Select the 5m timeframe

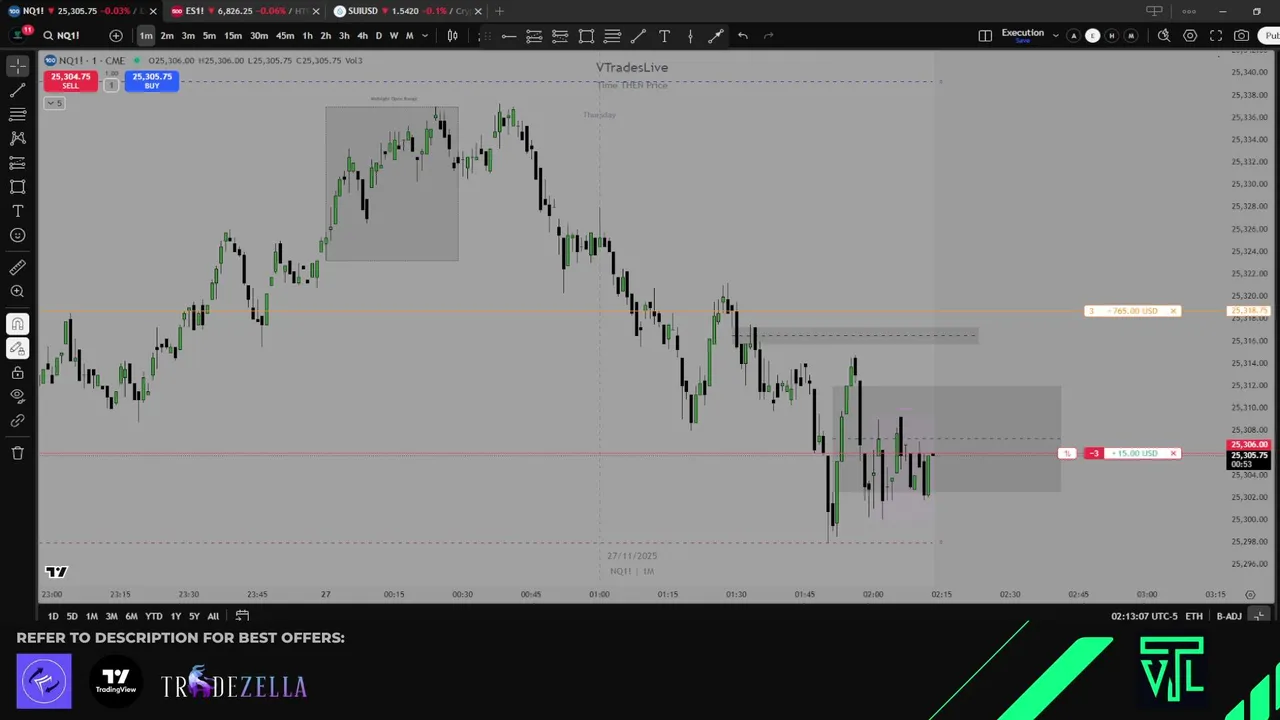pyautogui.click(x=209, y=36)
